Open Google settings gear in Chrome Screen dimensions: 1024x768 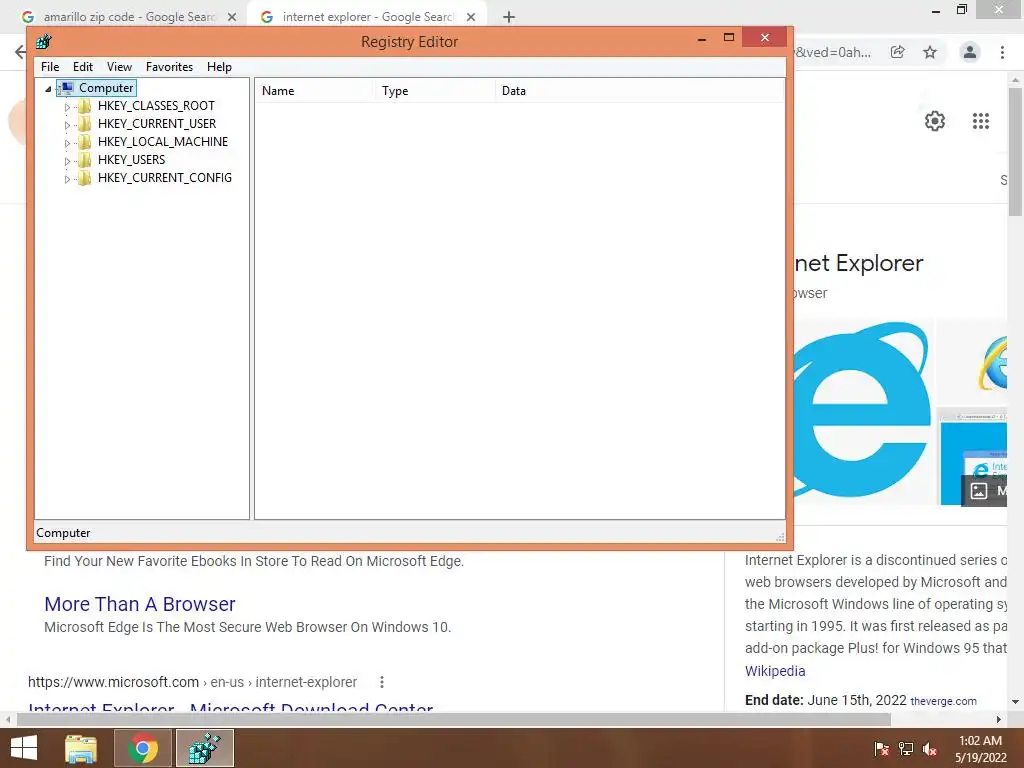(935, 121)
